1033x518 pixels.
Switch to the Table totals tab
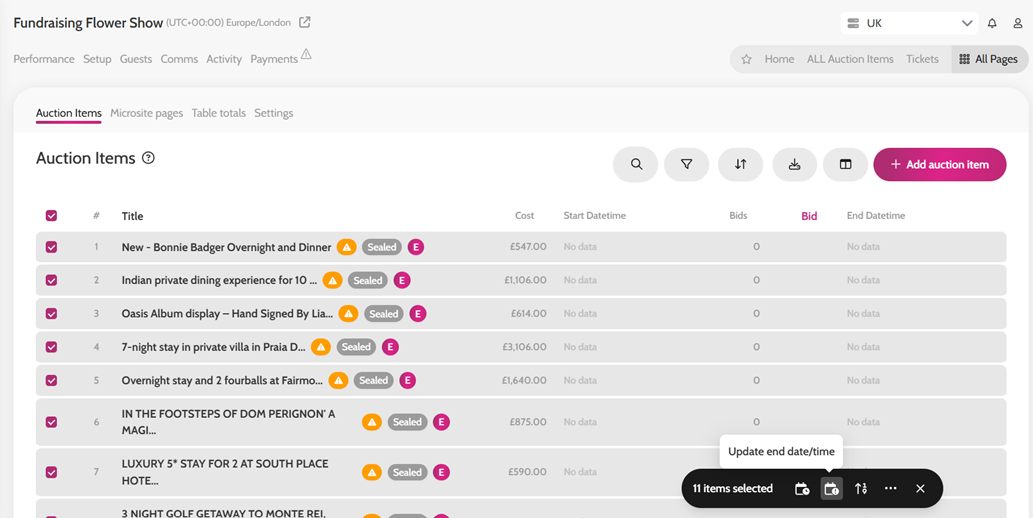point(219,113)
